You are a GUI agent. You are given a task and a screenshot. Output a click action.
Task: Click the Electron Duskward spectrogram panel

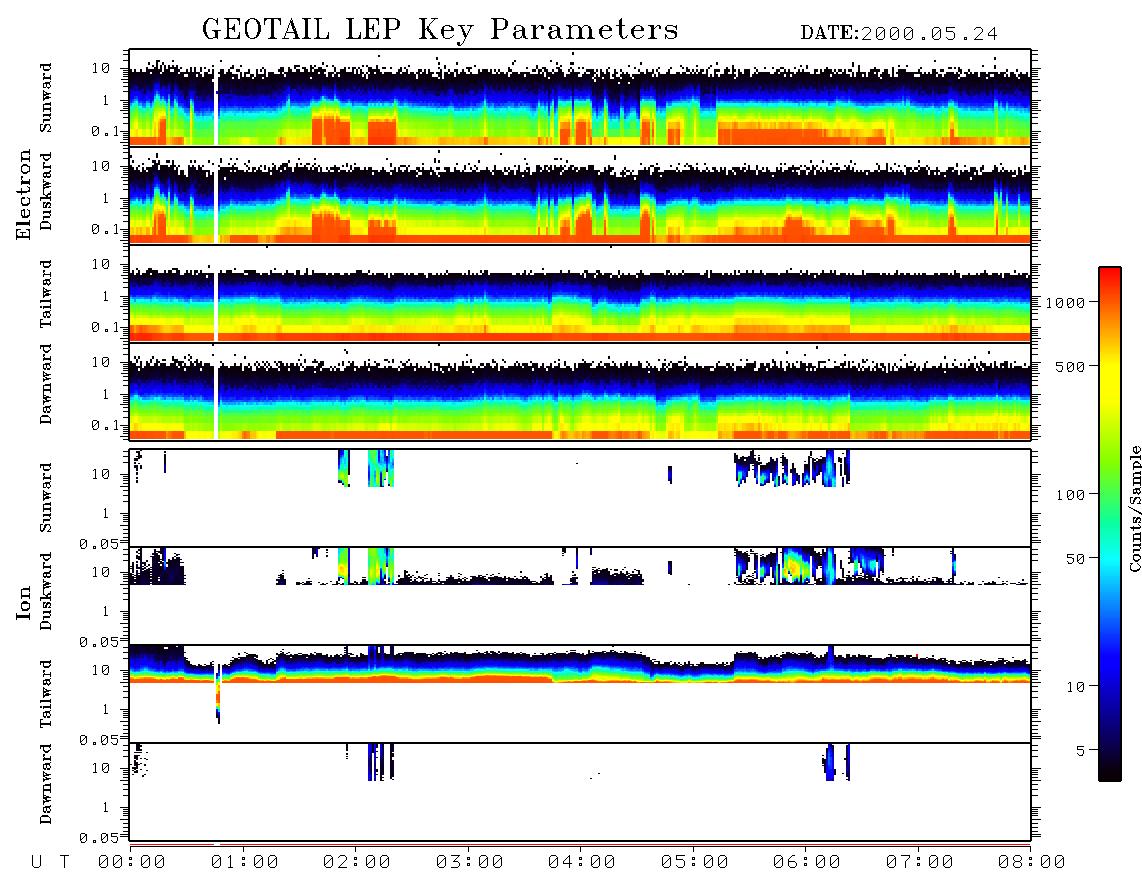(580, 195)
